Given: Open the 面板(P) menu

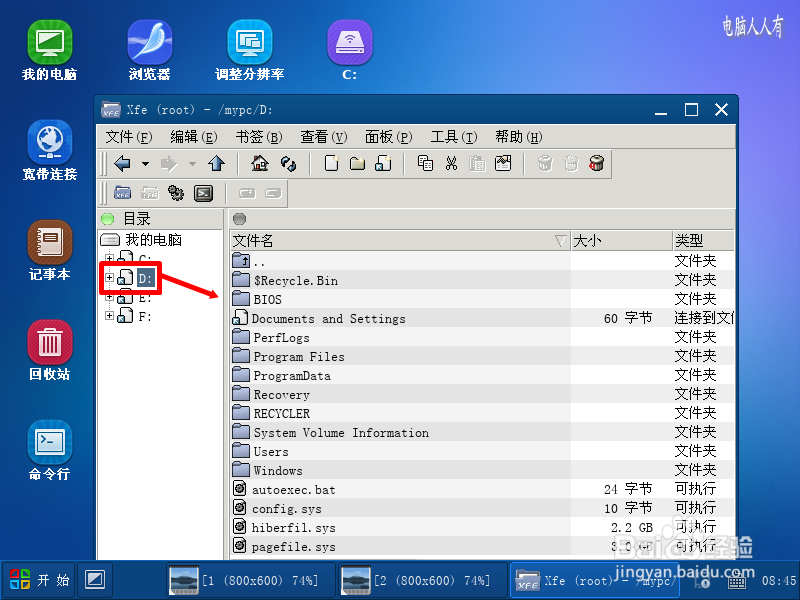Looking at the screenshot, I should pyautogui.click(x=388, y=137).
